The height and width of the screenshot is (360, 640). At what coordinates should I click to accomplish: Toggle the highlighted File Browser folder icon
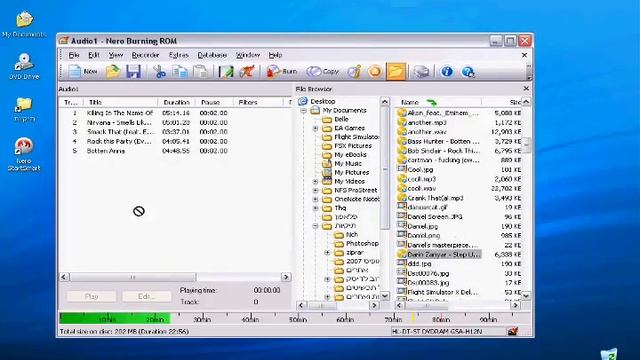click(396, 71)
